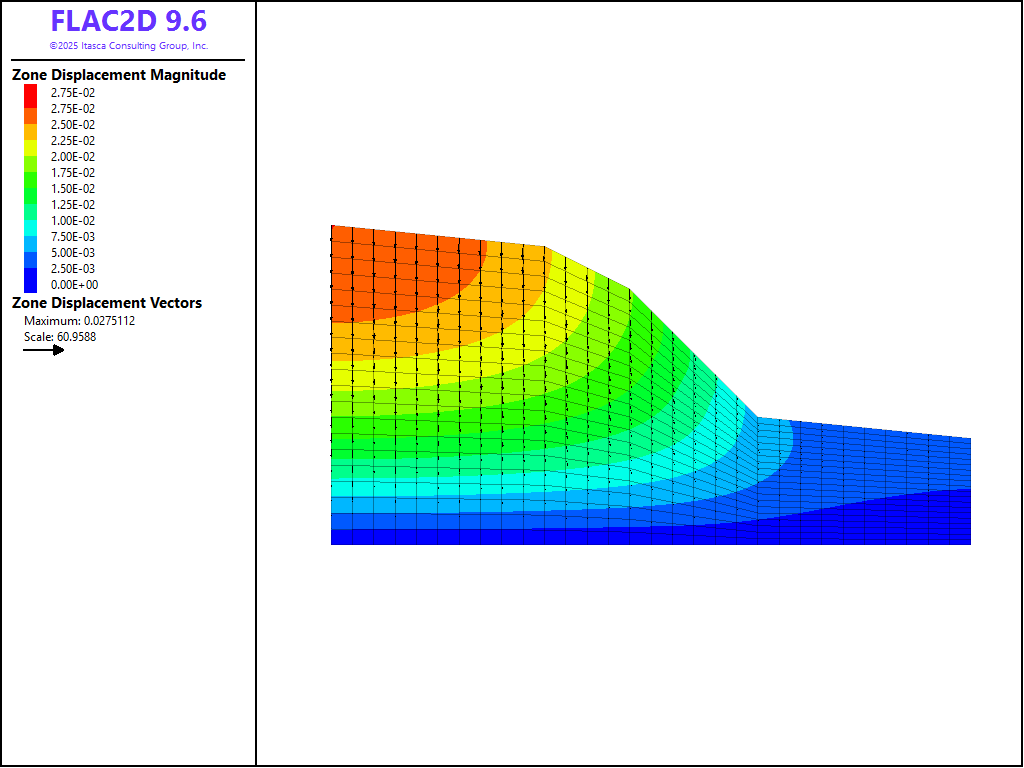Pick the 2.25E-02 yellow legend swatch
Image resolution: width=1024 pixels, height=768 pixels.
point(31,141)
